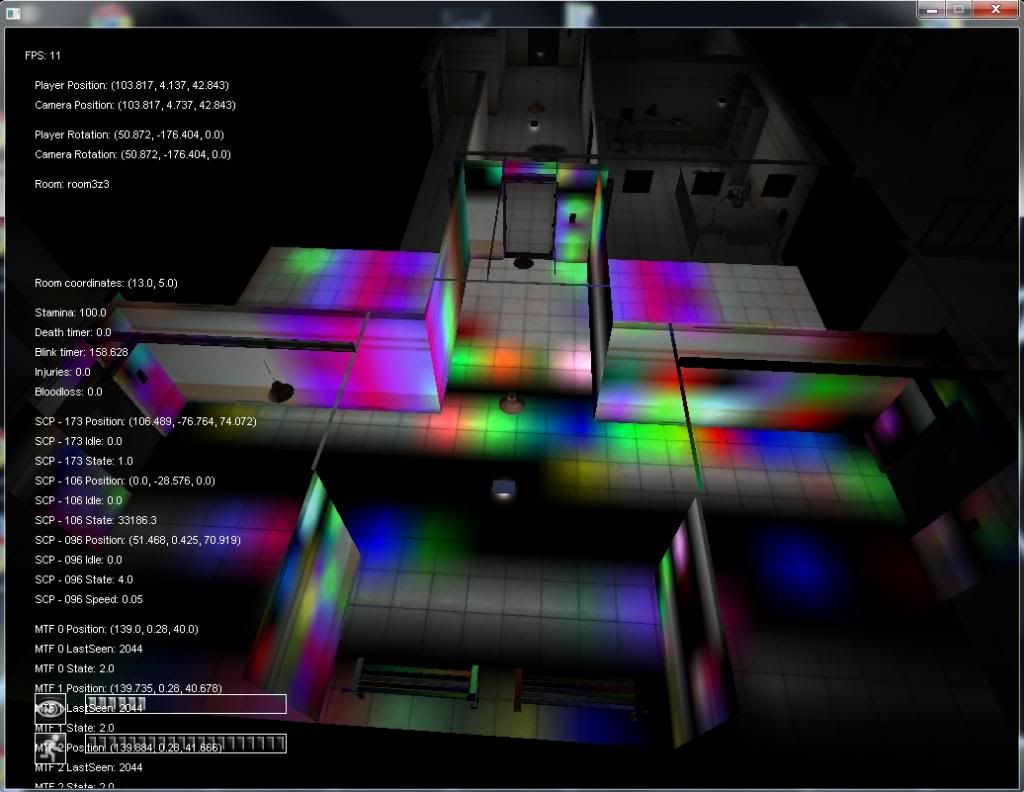Click the 'MTF 0 LastSeen: 2044' line

88,649
